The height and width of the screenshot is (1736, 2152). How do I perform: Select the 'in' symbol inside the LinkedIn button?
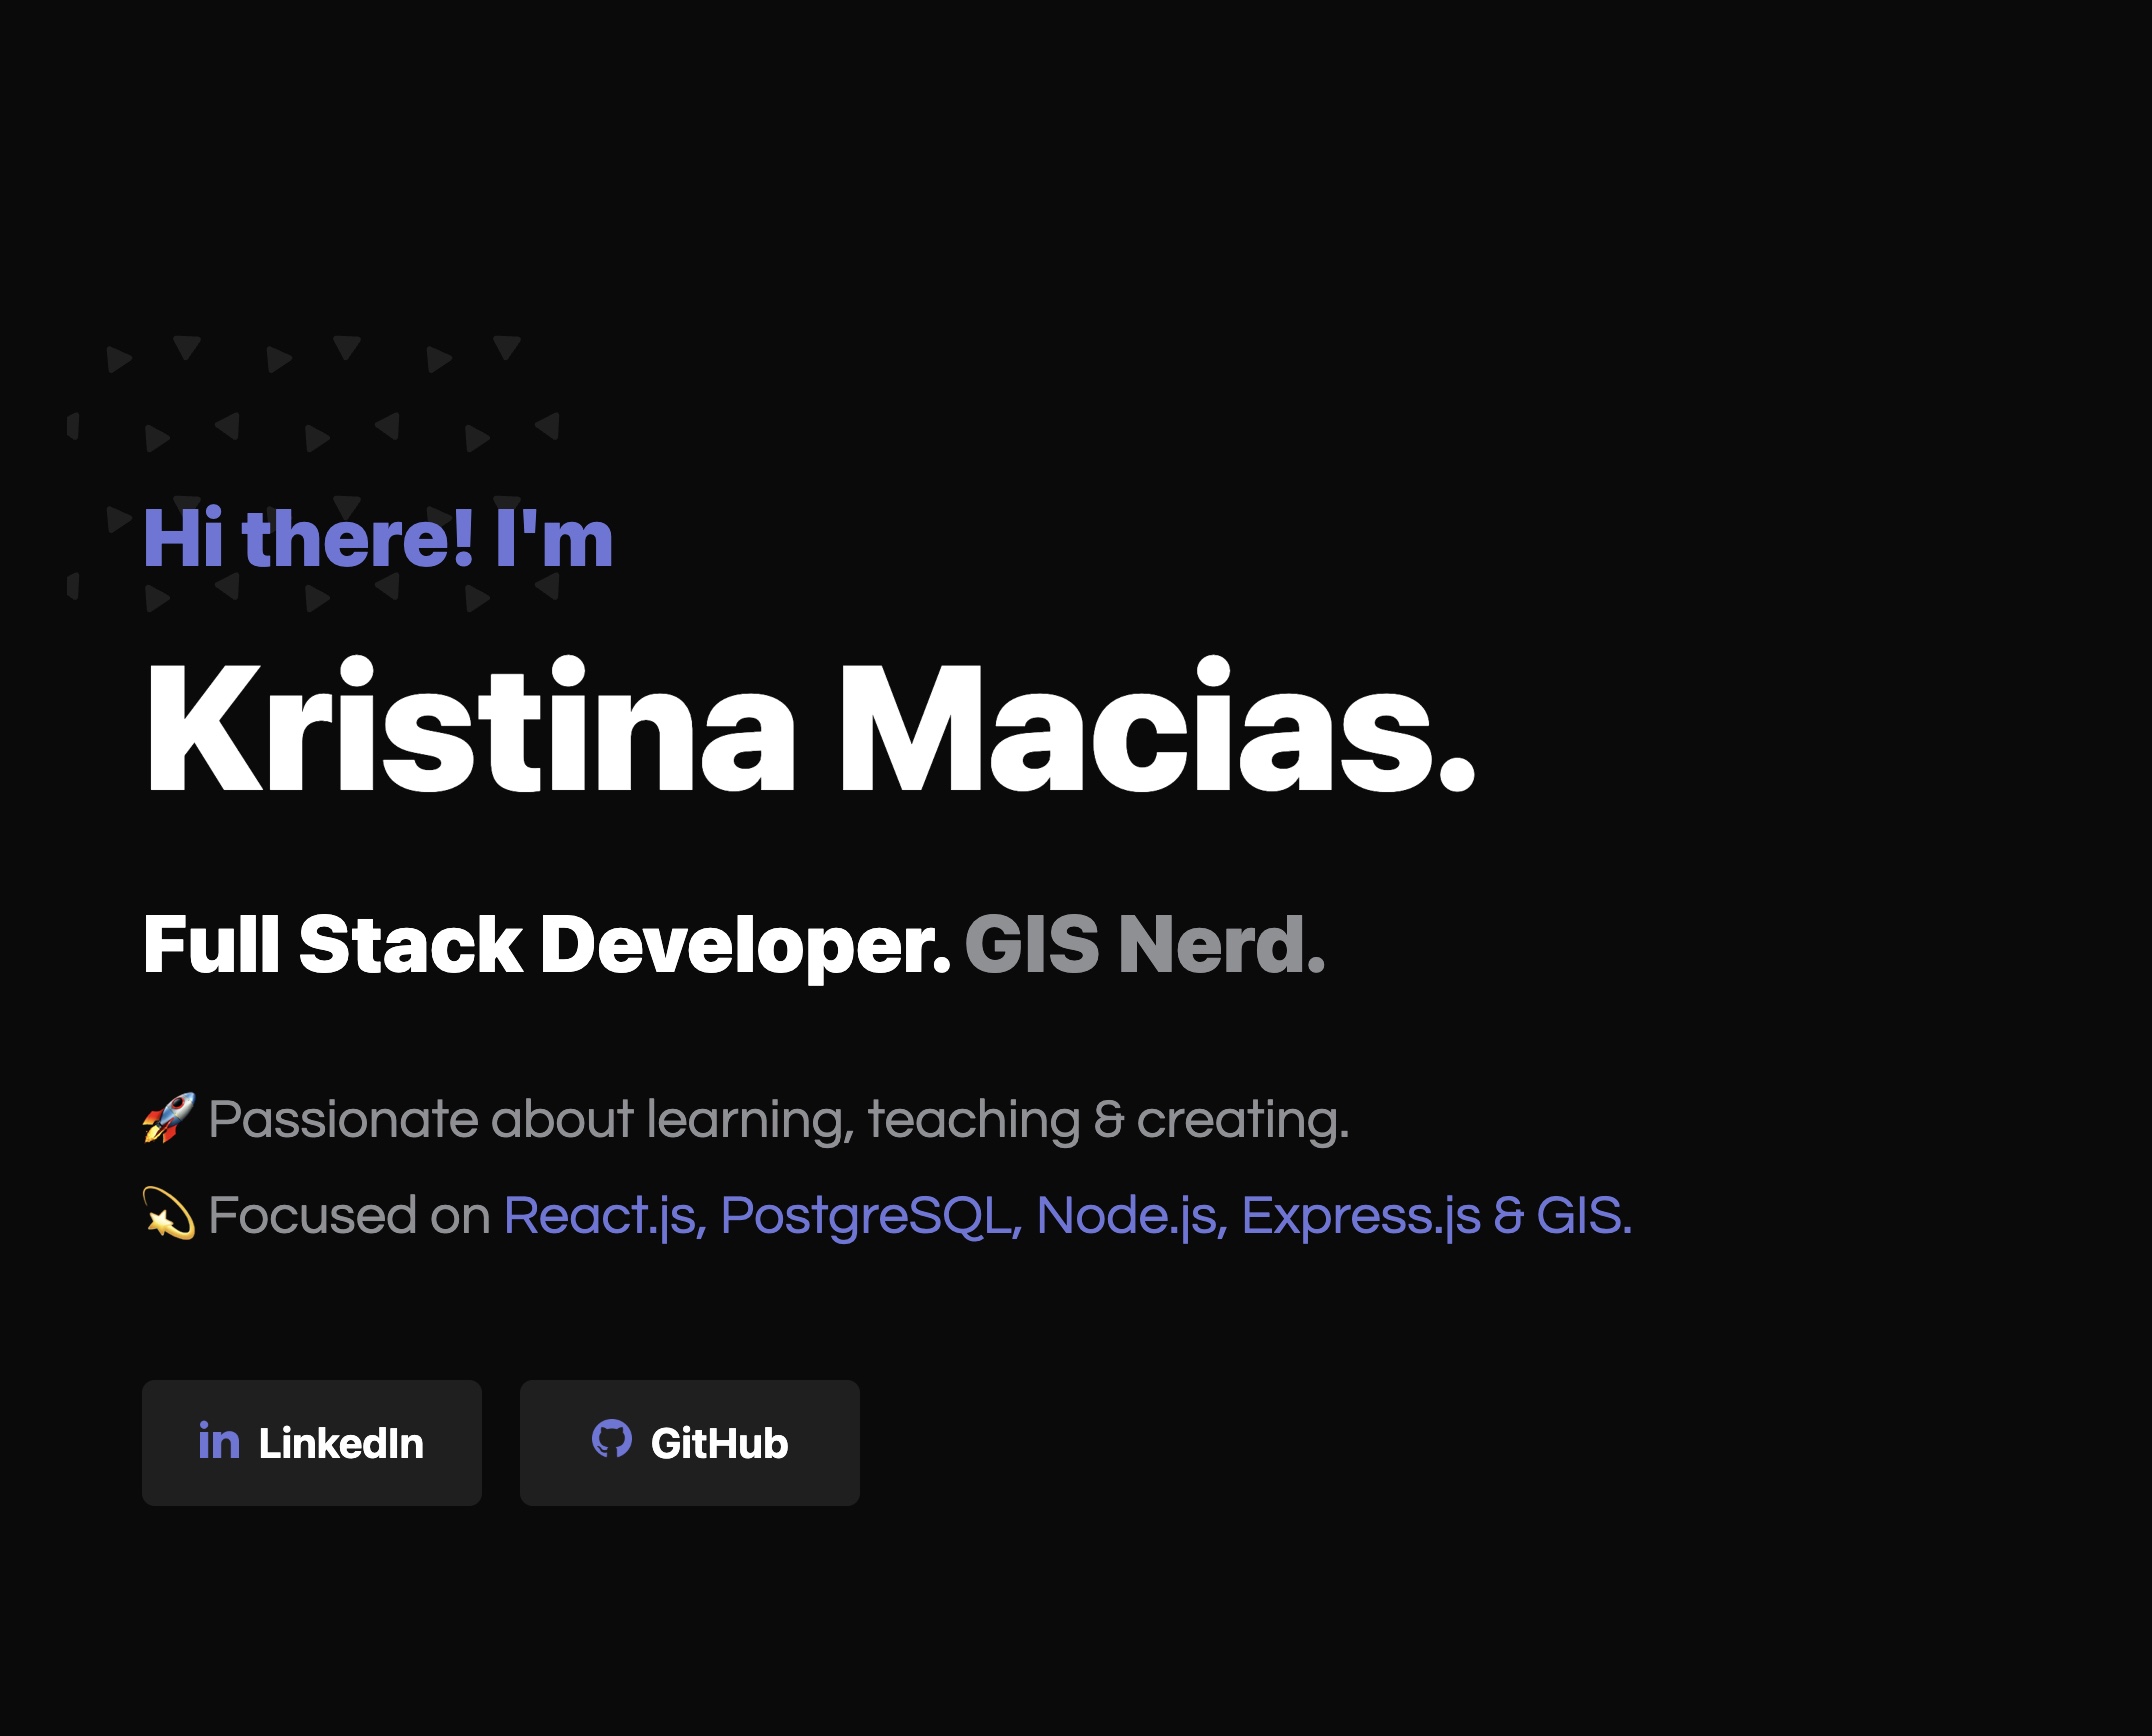point(220,1442)
